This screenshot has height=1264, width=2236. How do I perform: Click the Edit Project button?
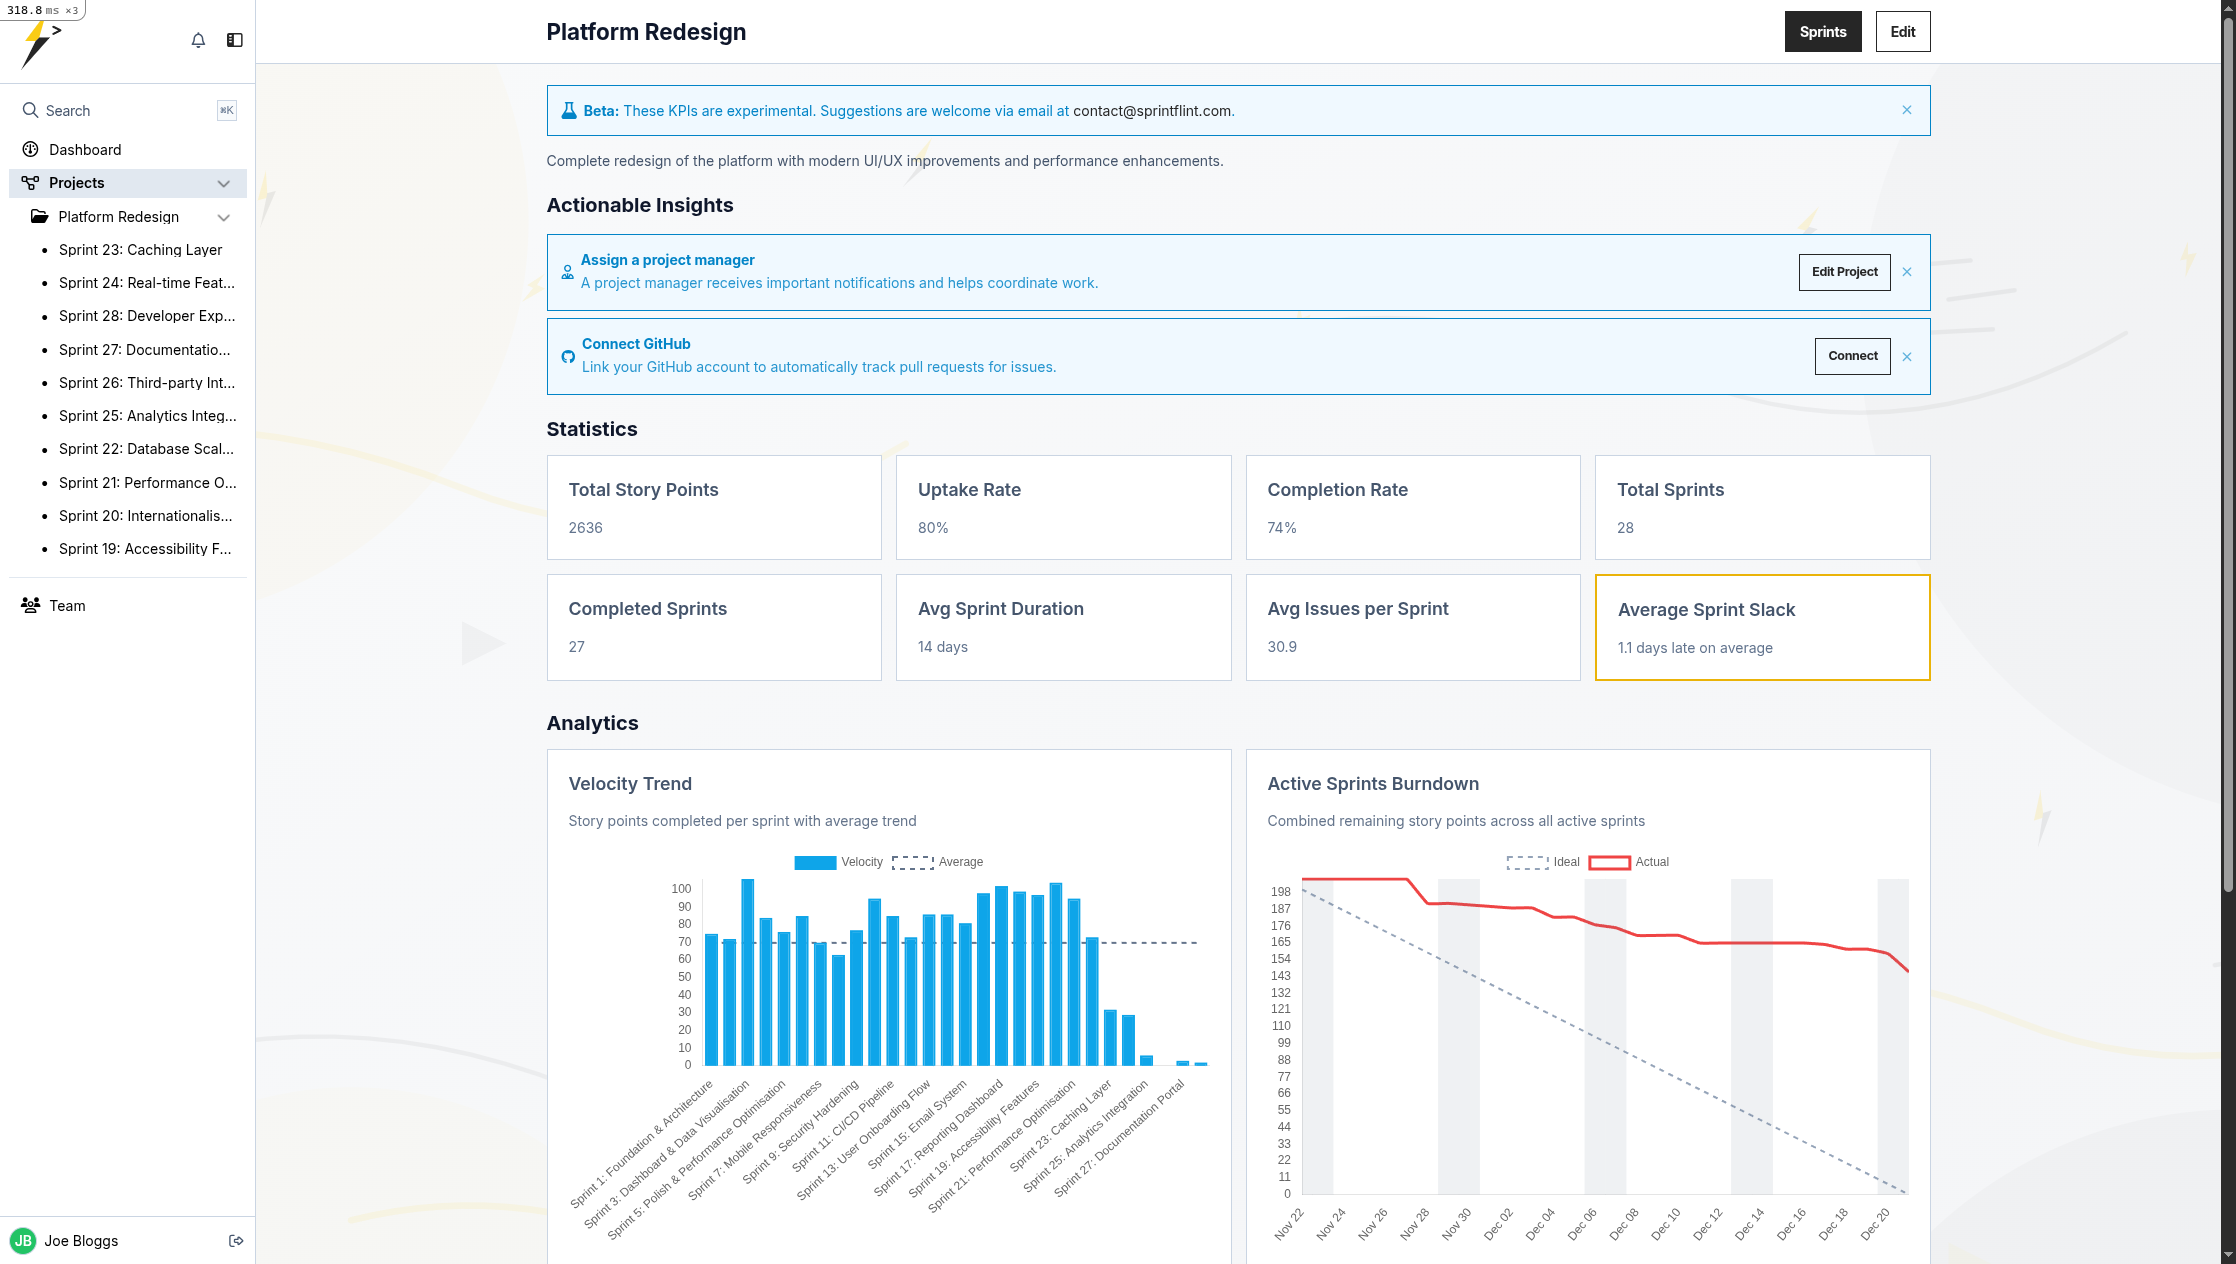click(1844, 272)
